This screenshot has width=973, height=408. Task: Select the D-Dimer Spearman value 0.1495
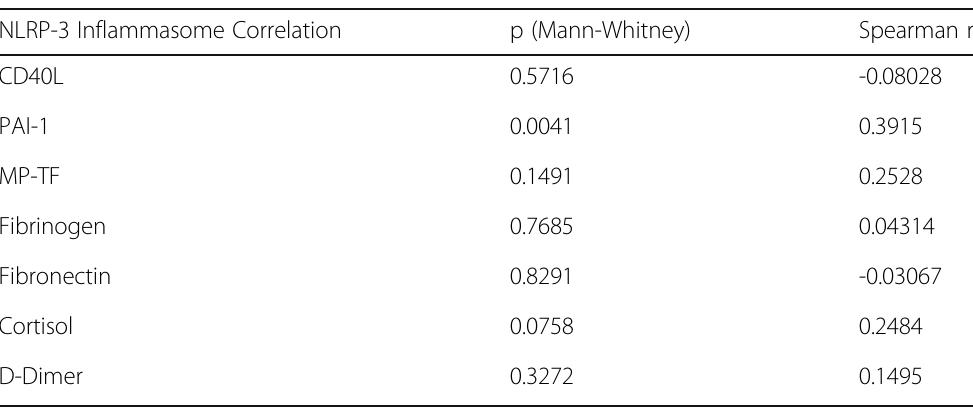(x=887, y=376)
